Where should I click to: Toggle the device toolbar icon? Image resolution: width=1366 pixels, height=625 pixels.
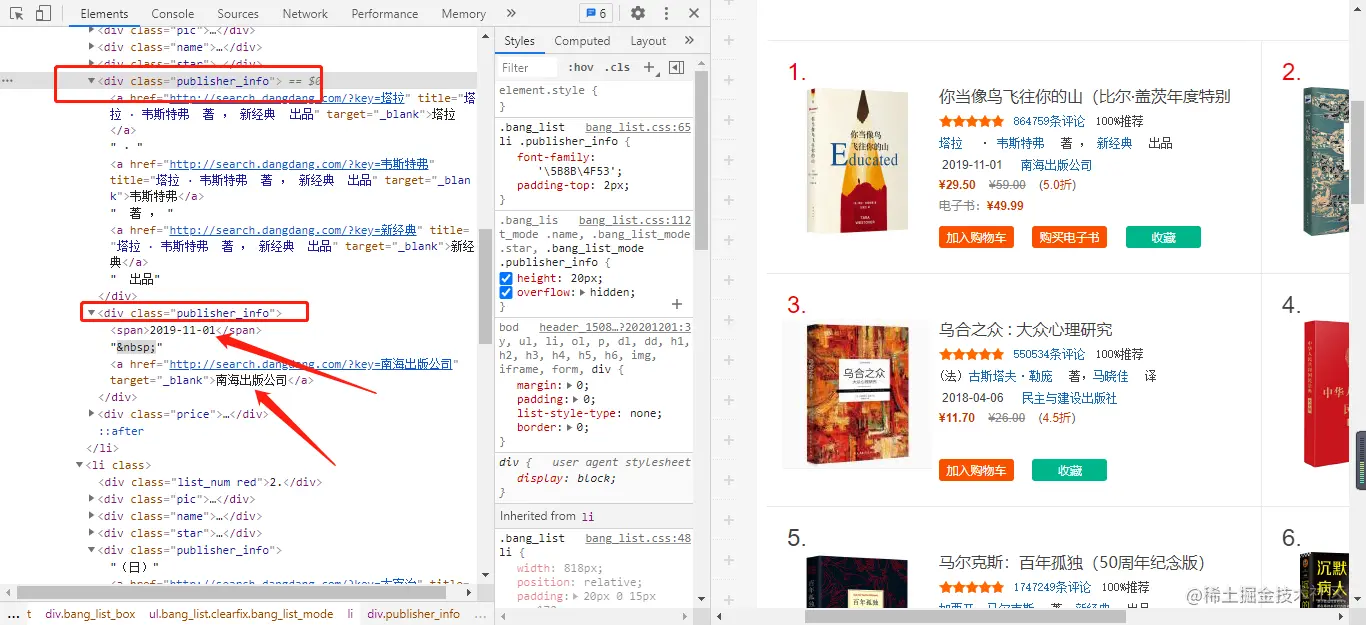[43, 13]
